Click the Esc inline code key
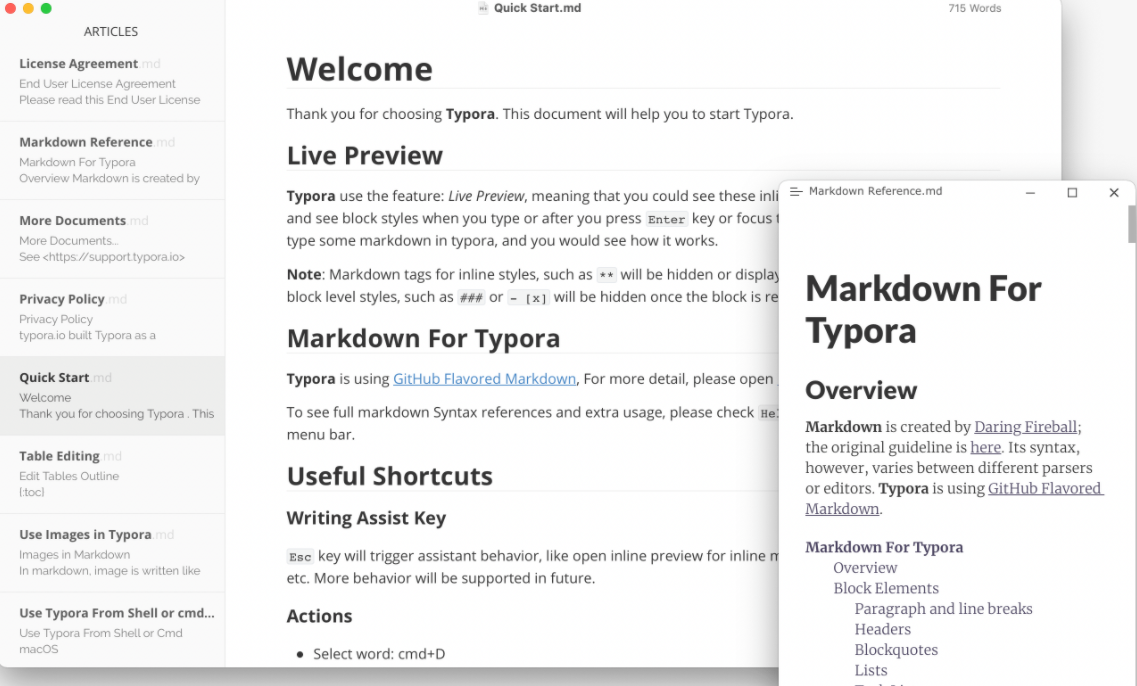The width and height of the screenshot is (1137, 686). 300,557
